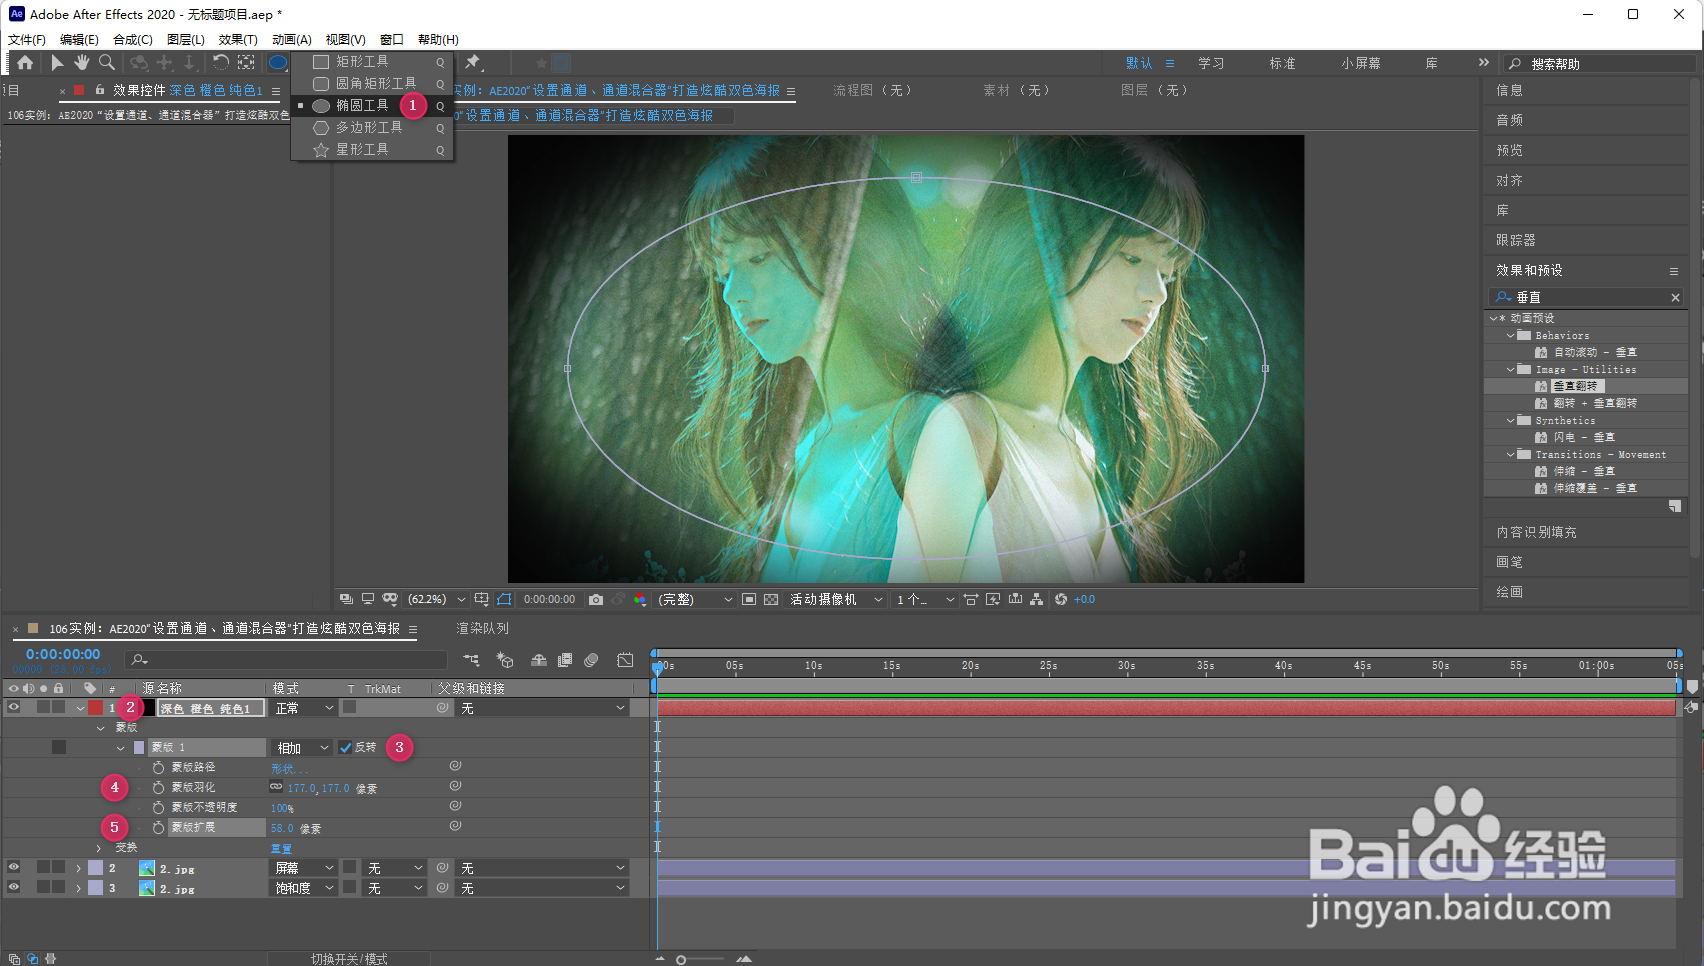This screenshot has height=966, width=1704.
Task: Open the graph editor icon
Action: click(x=625, y=660)
